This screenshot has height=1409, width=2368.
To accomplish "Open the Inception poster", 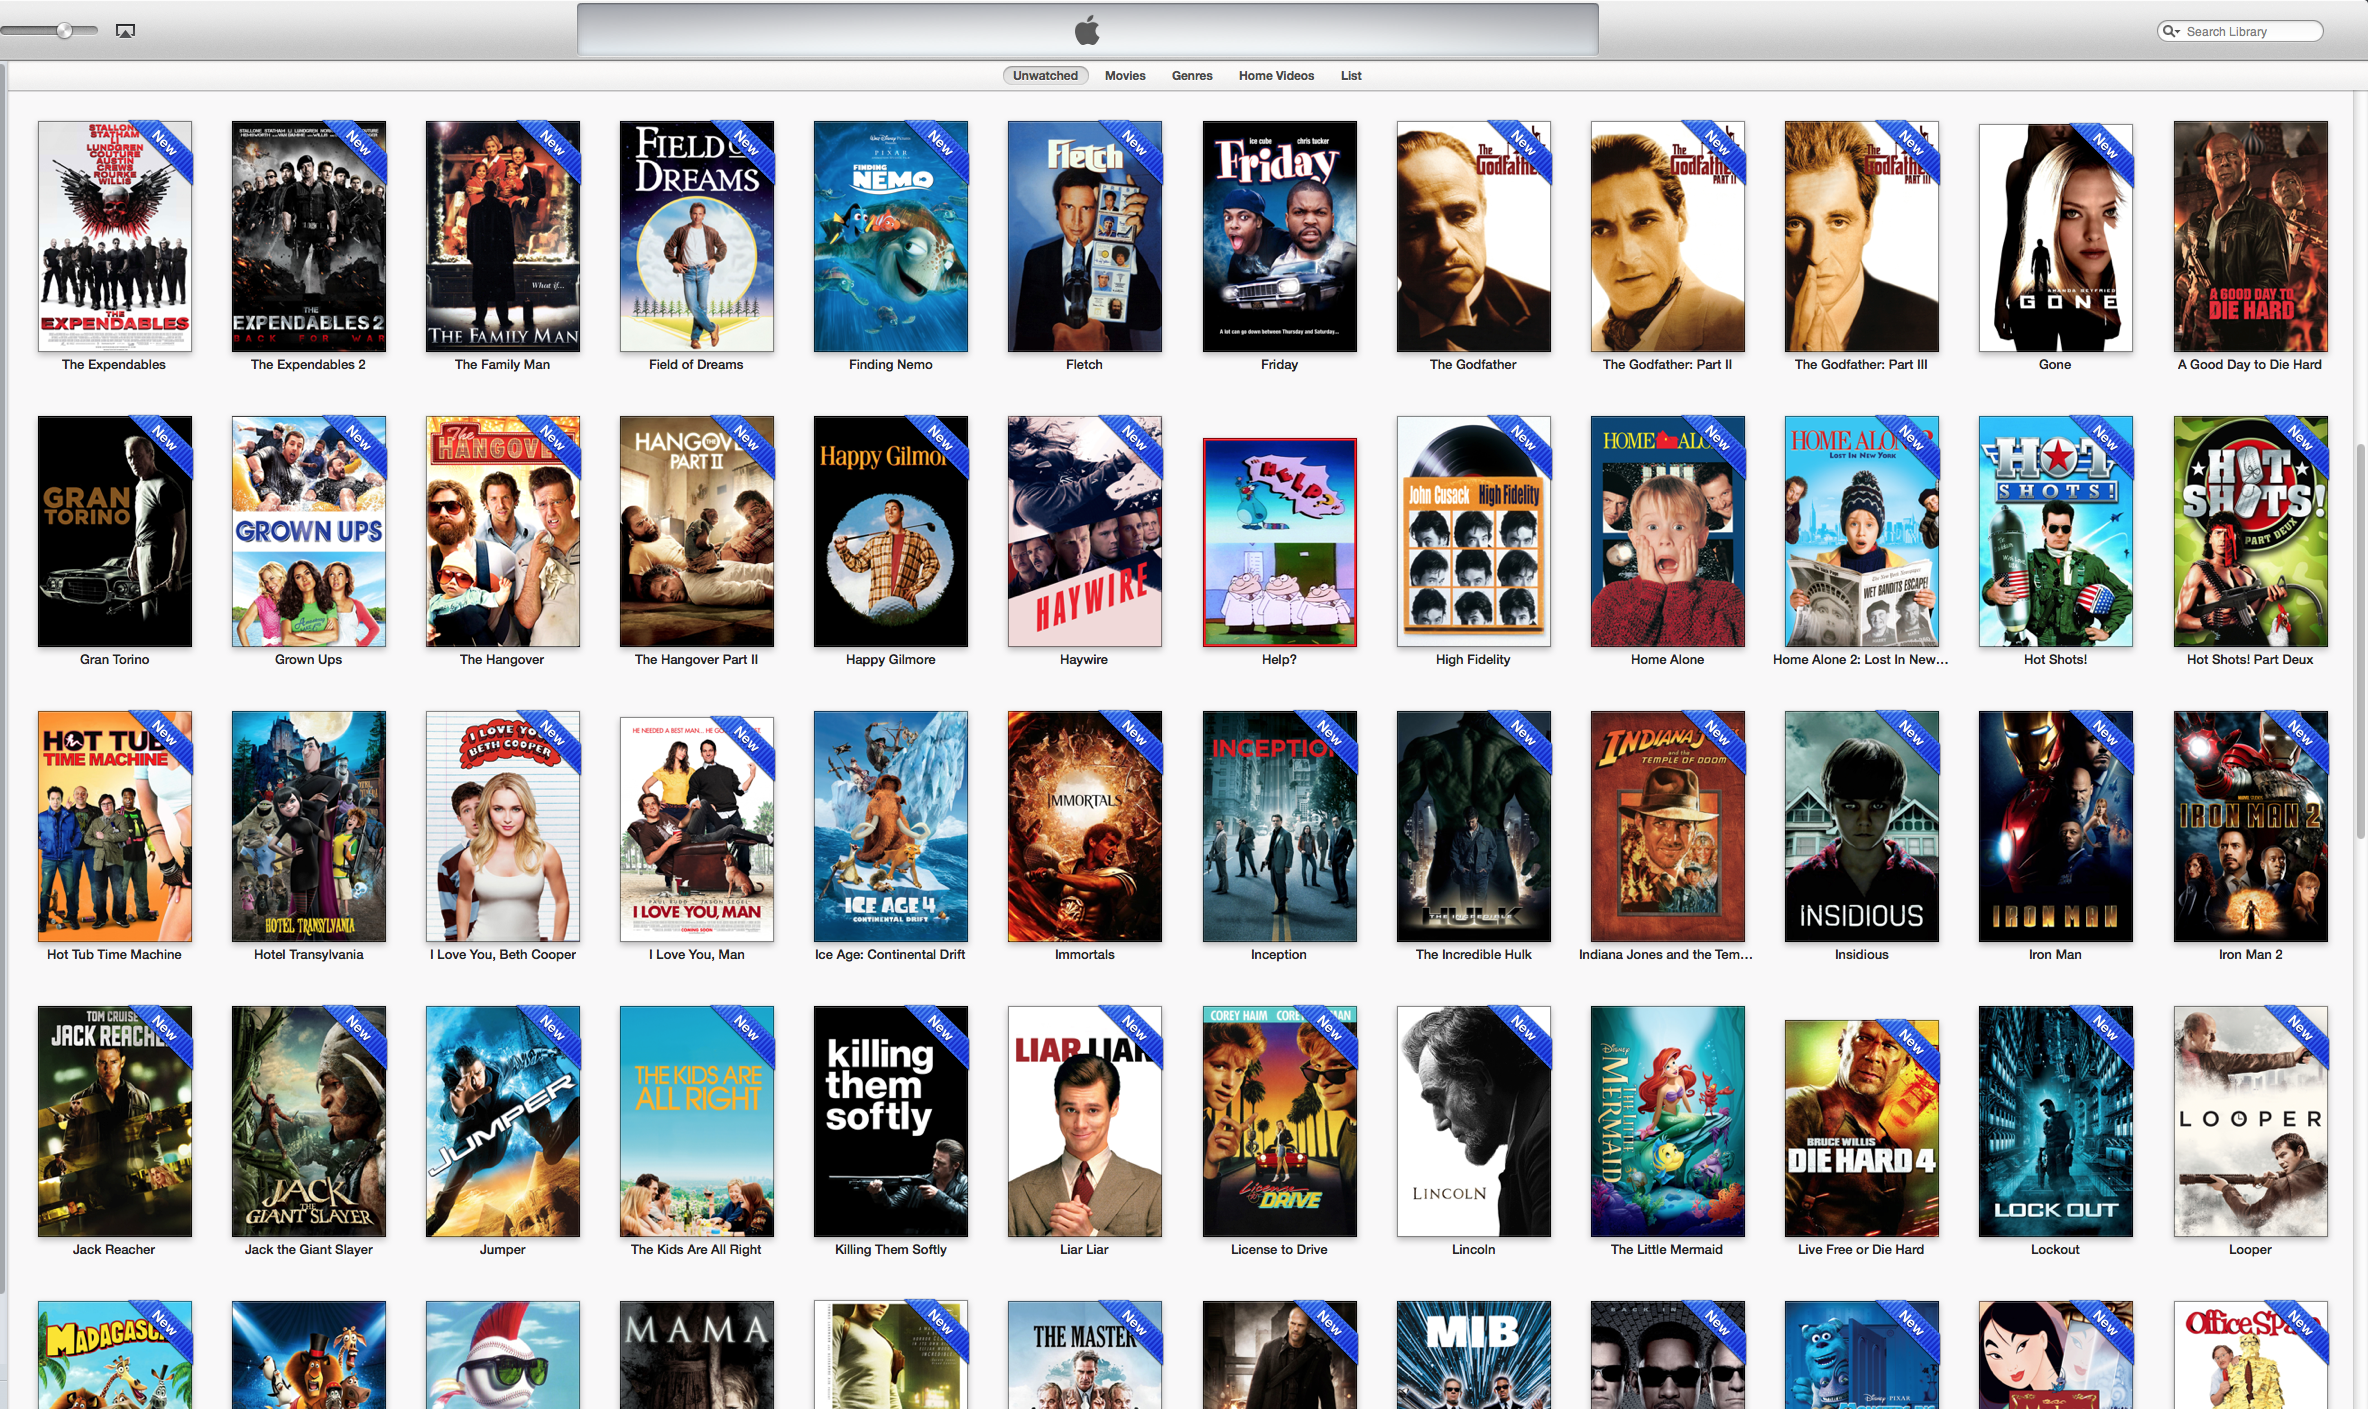I will [x=1280, y=826].
